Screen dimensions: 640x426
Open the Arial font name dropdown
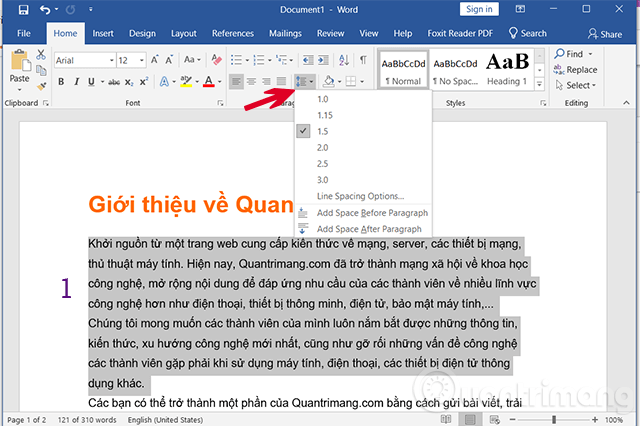click(x=111, y=60)
